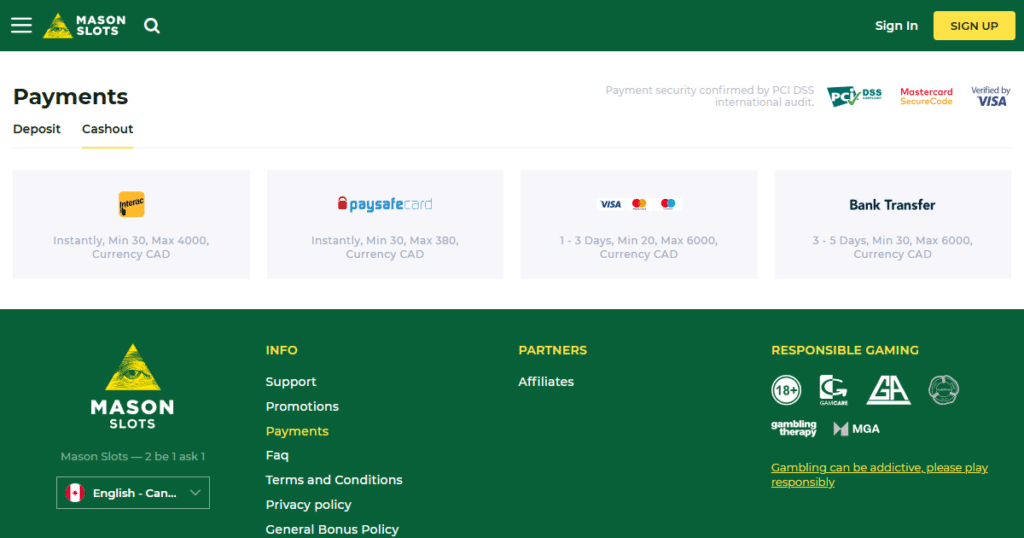Switch to the Cashout tab
This screenshot has height=538, width=1024.
107,129
